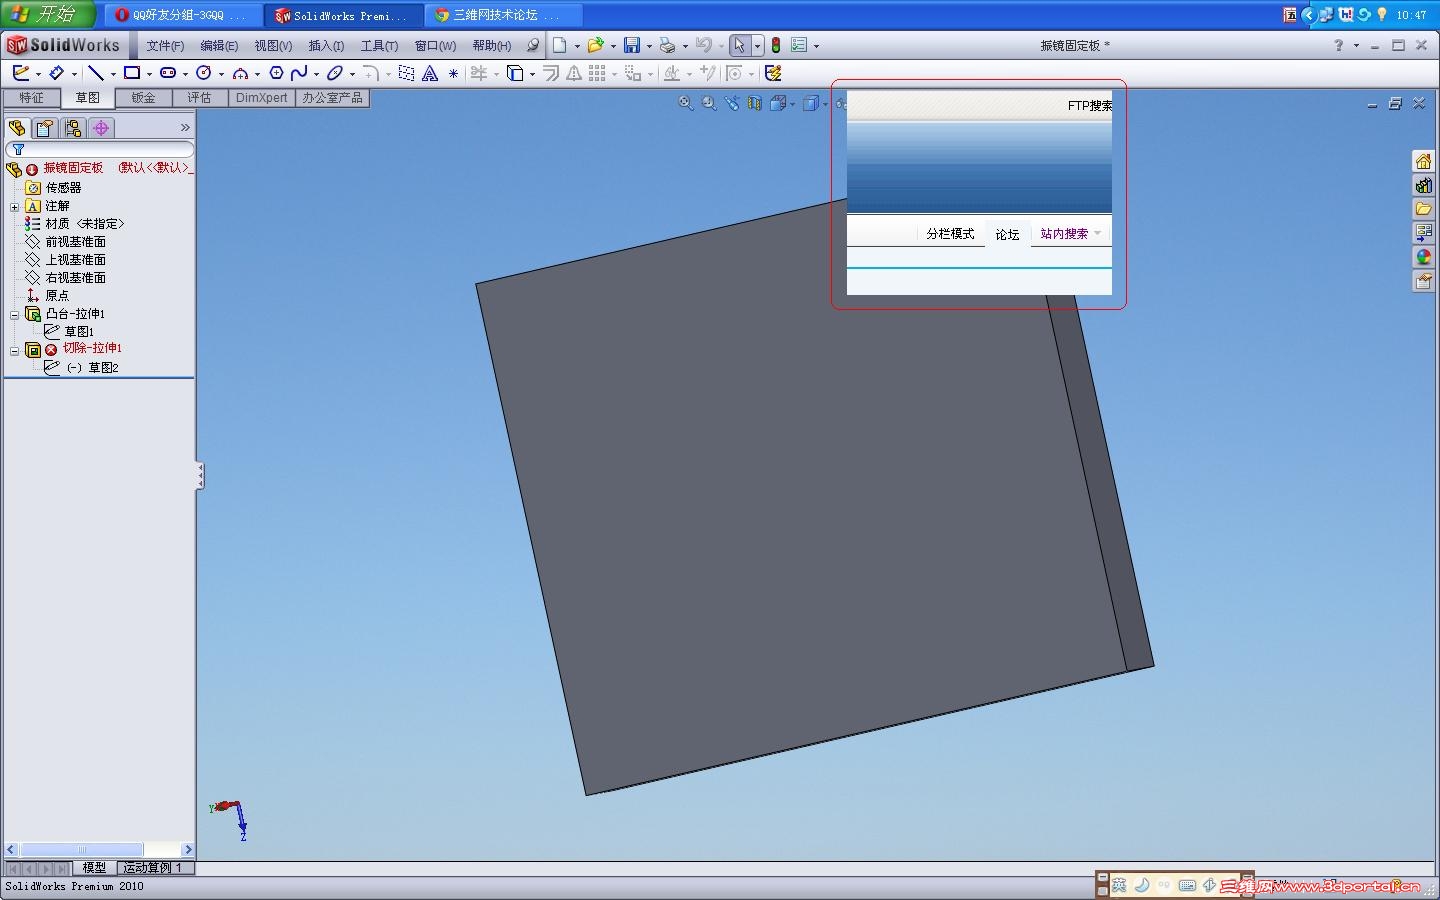Viewport: 1440px width, 900px height.
Task: Select the Polygon sketch tool
Action: [276, 73]
